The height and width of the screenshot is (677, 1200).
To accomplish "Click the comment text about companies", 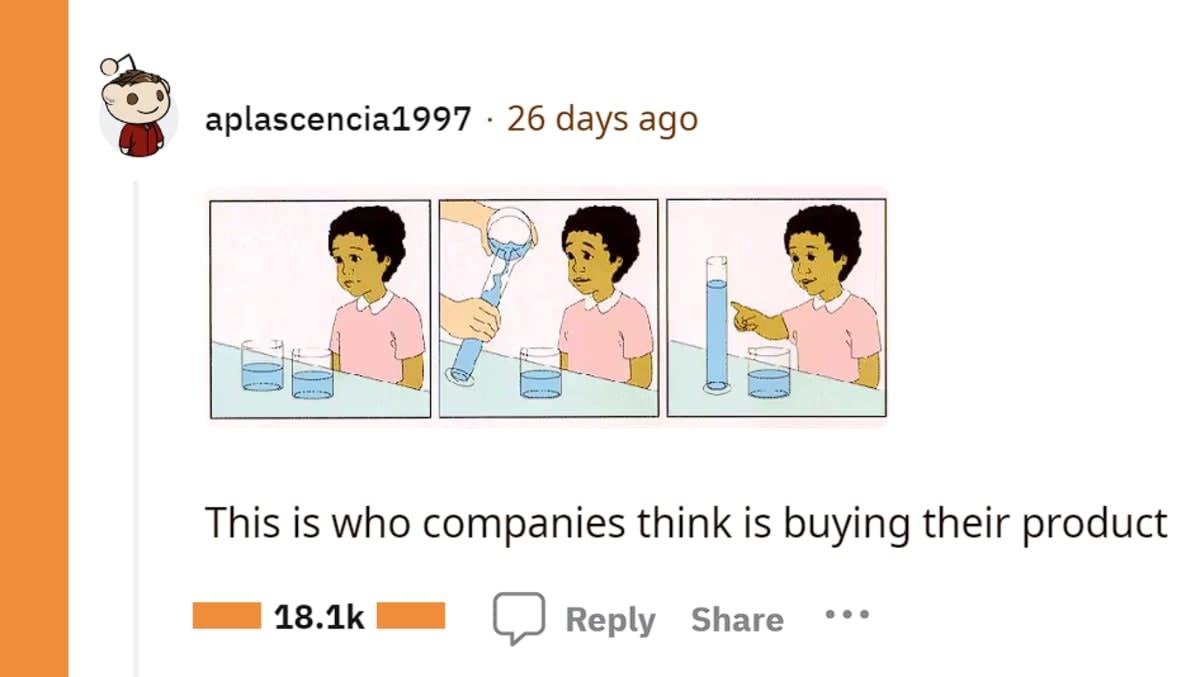I will point(686,524).
